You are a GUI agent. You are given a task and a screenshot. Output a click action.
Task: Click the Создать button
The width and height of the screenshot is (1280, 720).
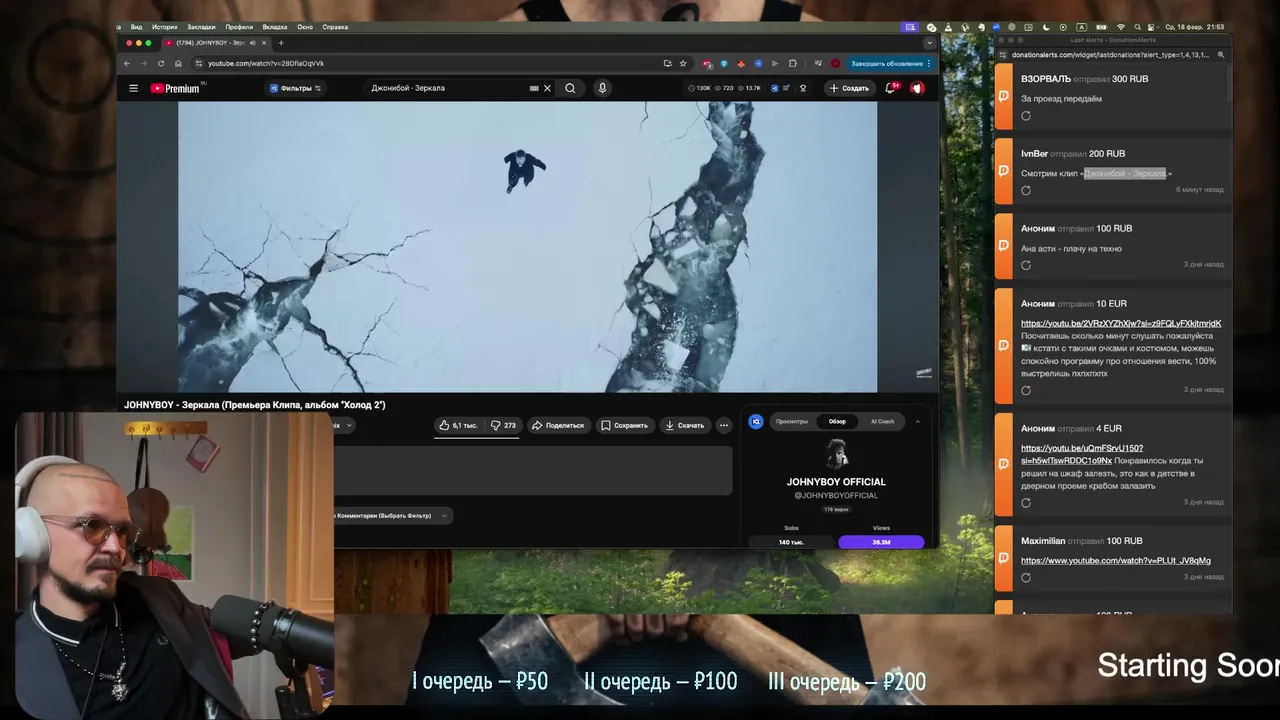[848, 88]
